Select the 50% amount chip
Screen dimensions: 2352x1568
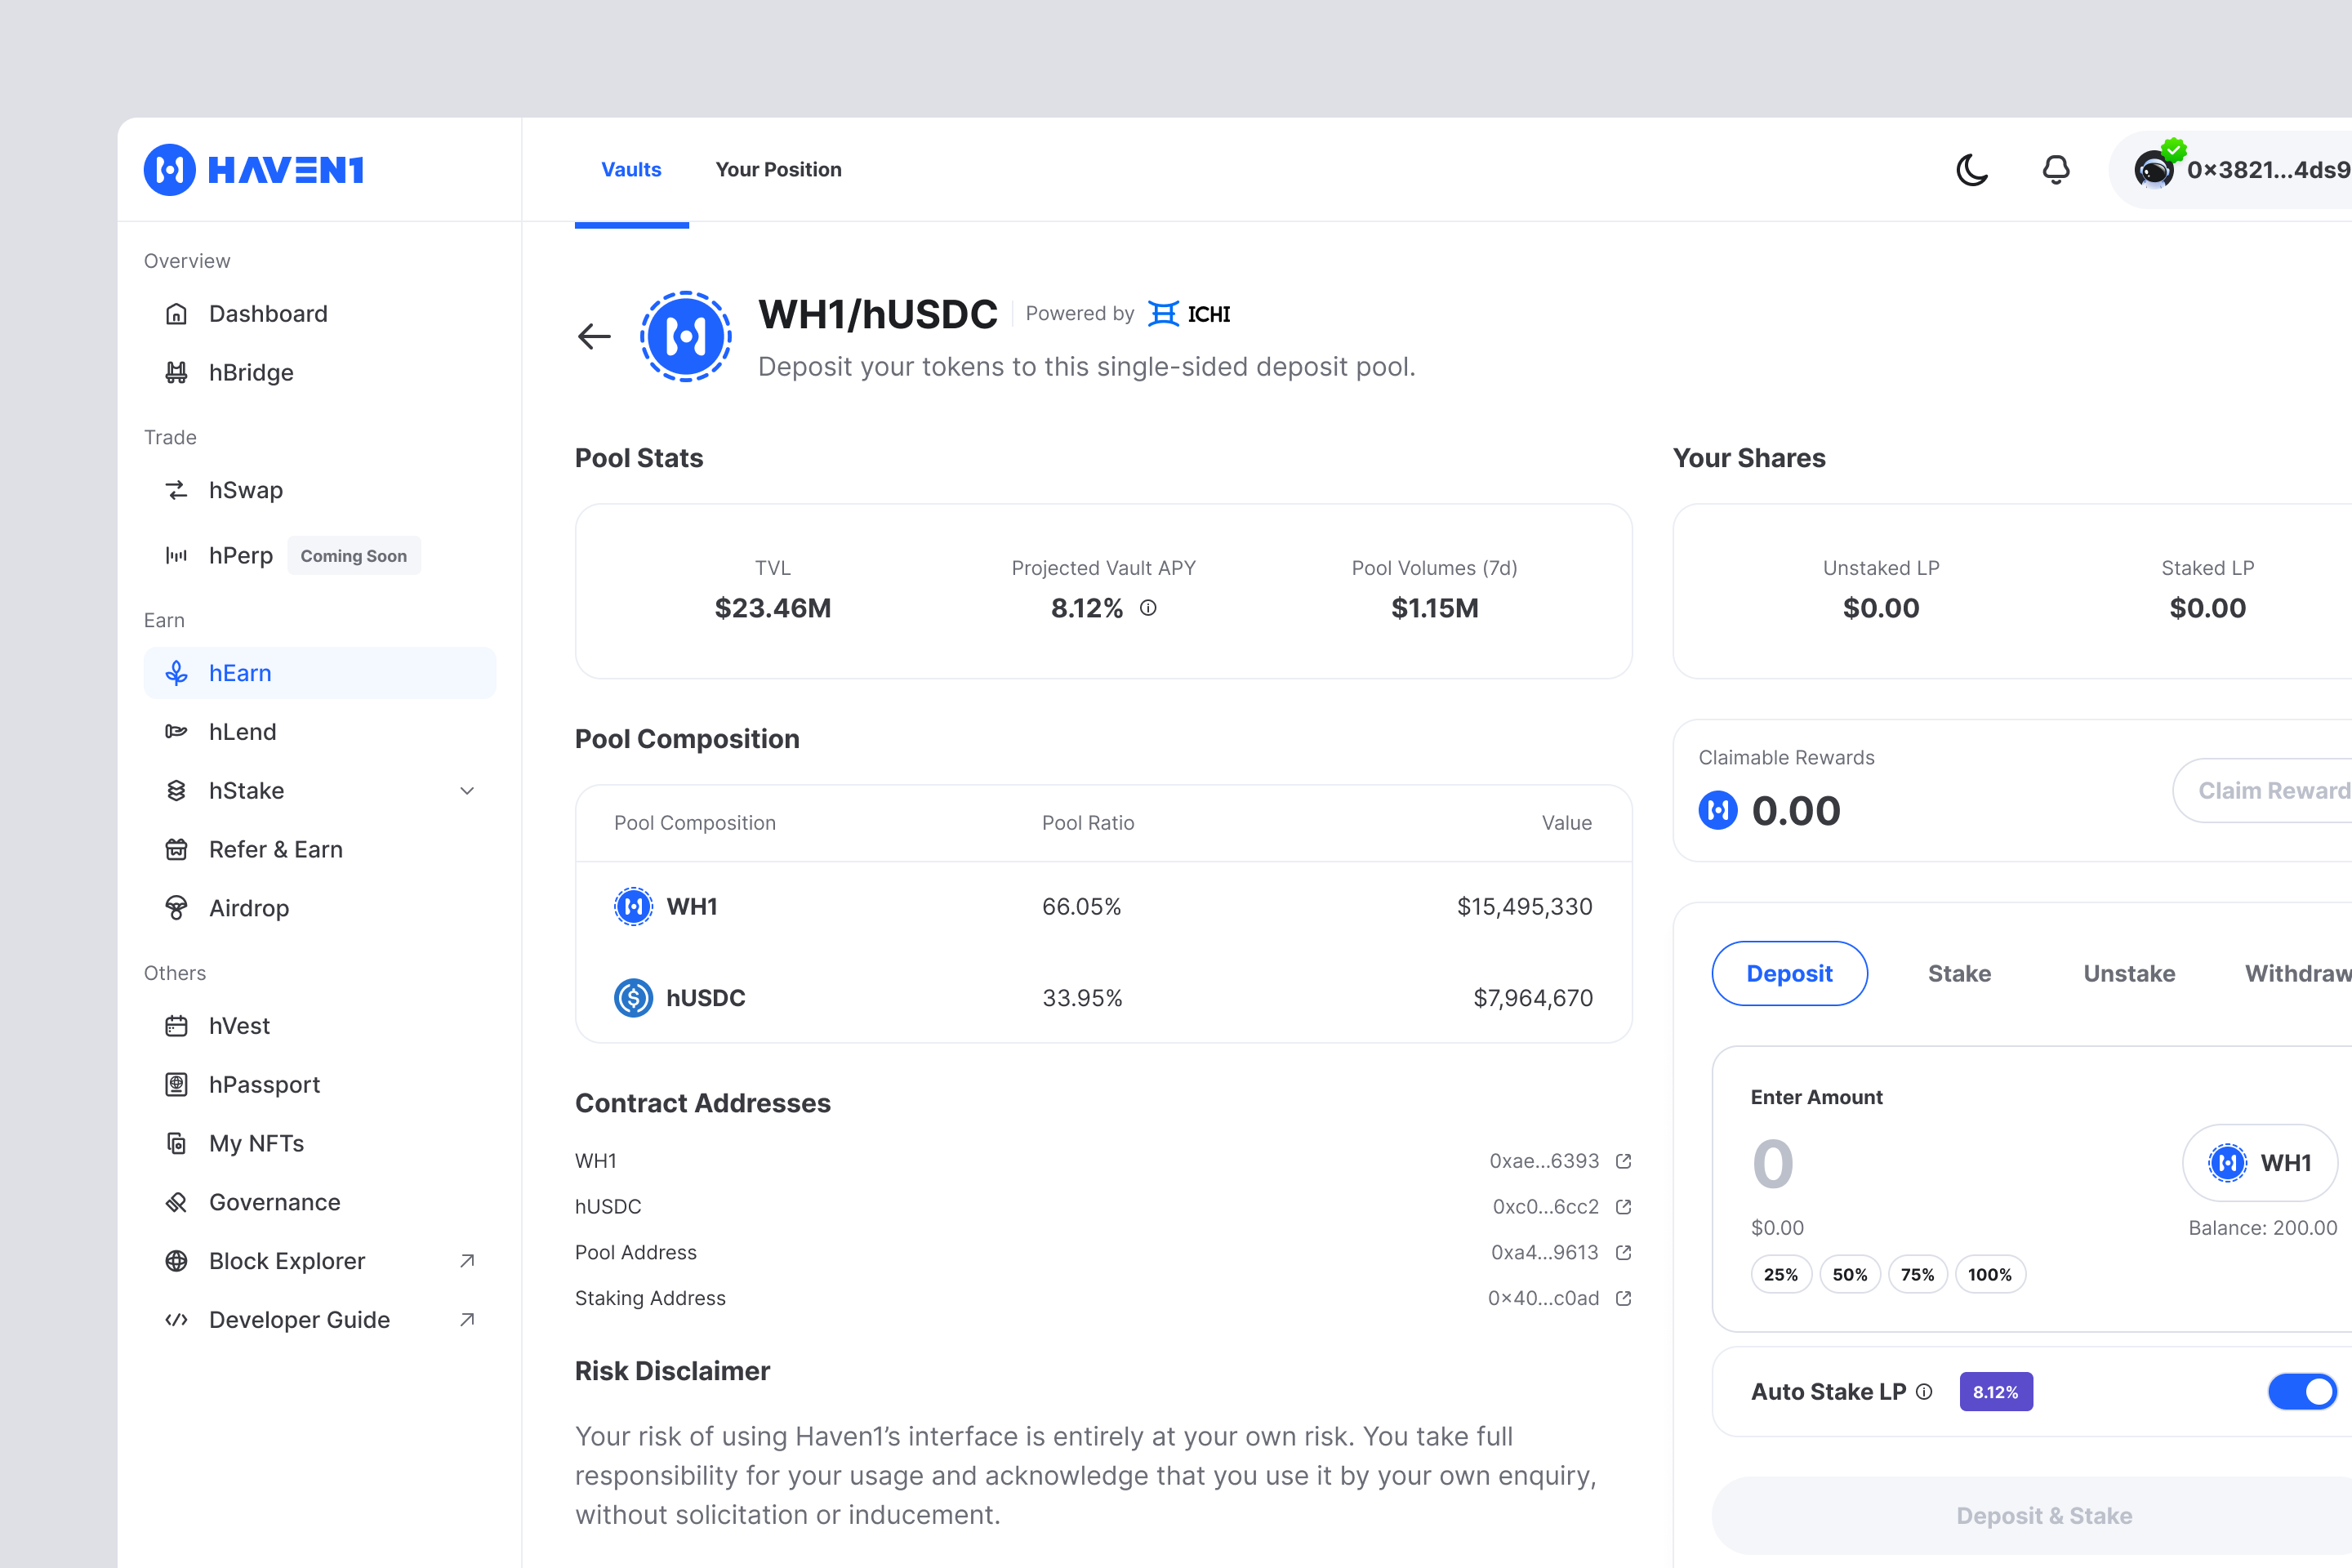click(x=1849, y=1274)
